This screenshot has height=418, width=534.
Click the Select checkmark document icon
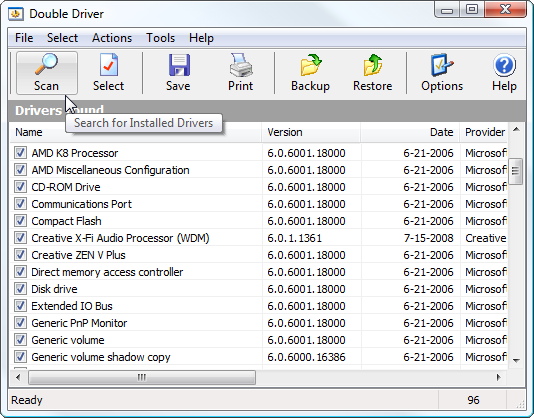click(109, 64)
